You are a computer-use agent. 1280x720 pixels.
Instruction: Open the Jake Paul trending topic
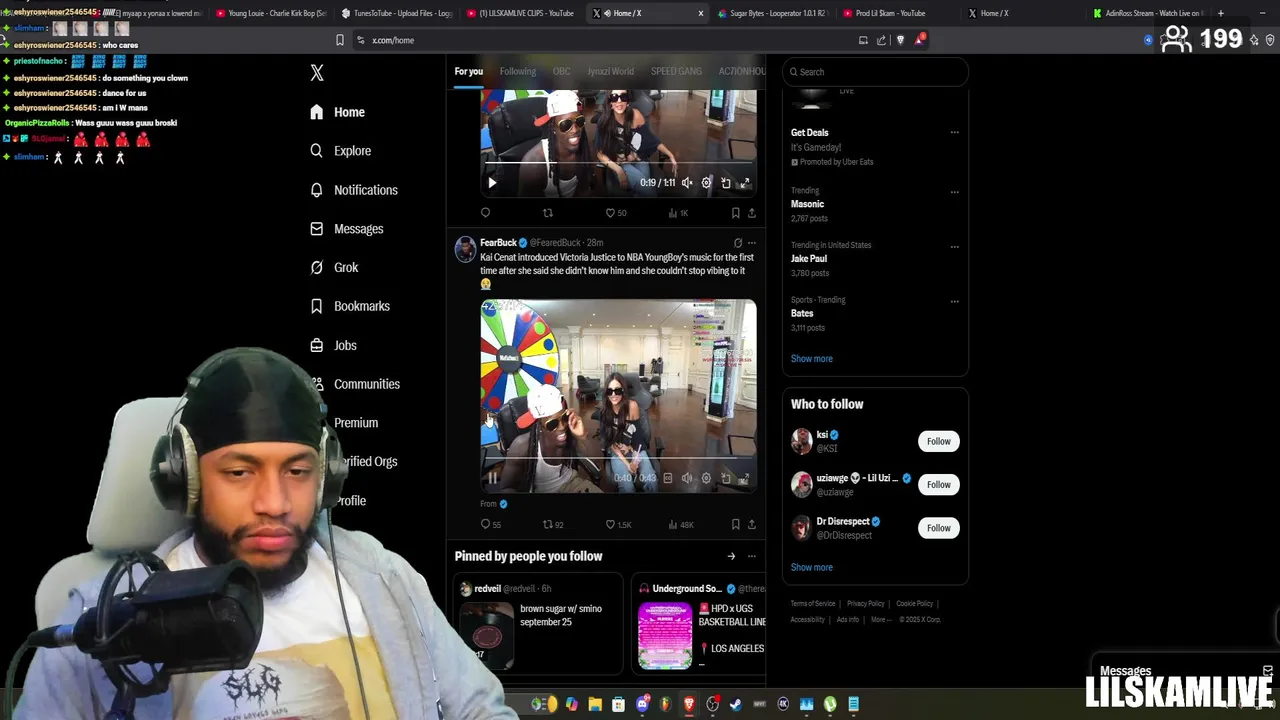click(x=809, y=258)
